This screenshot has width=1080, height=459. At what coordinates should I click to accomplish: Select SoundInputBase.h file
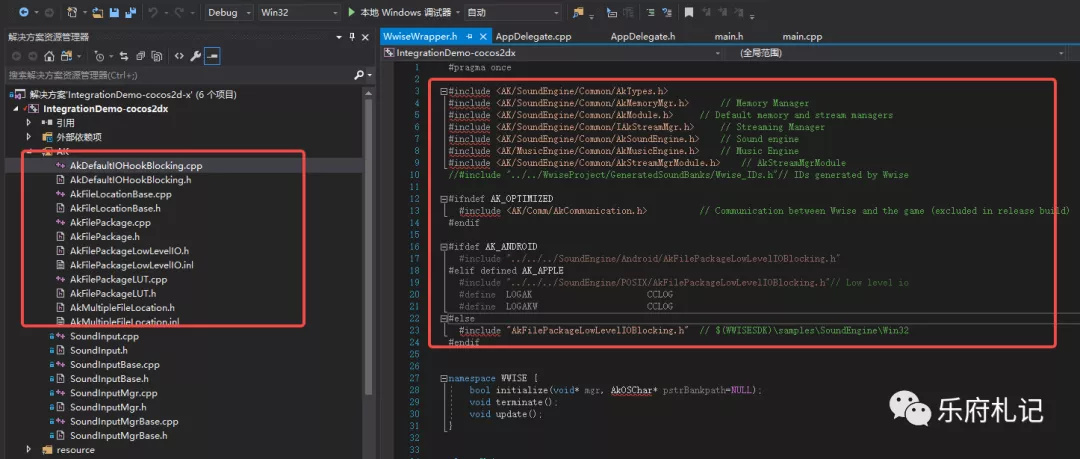(x=110, y=379)
